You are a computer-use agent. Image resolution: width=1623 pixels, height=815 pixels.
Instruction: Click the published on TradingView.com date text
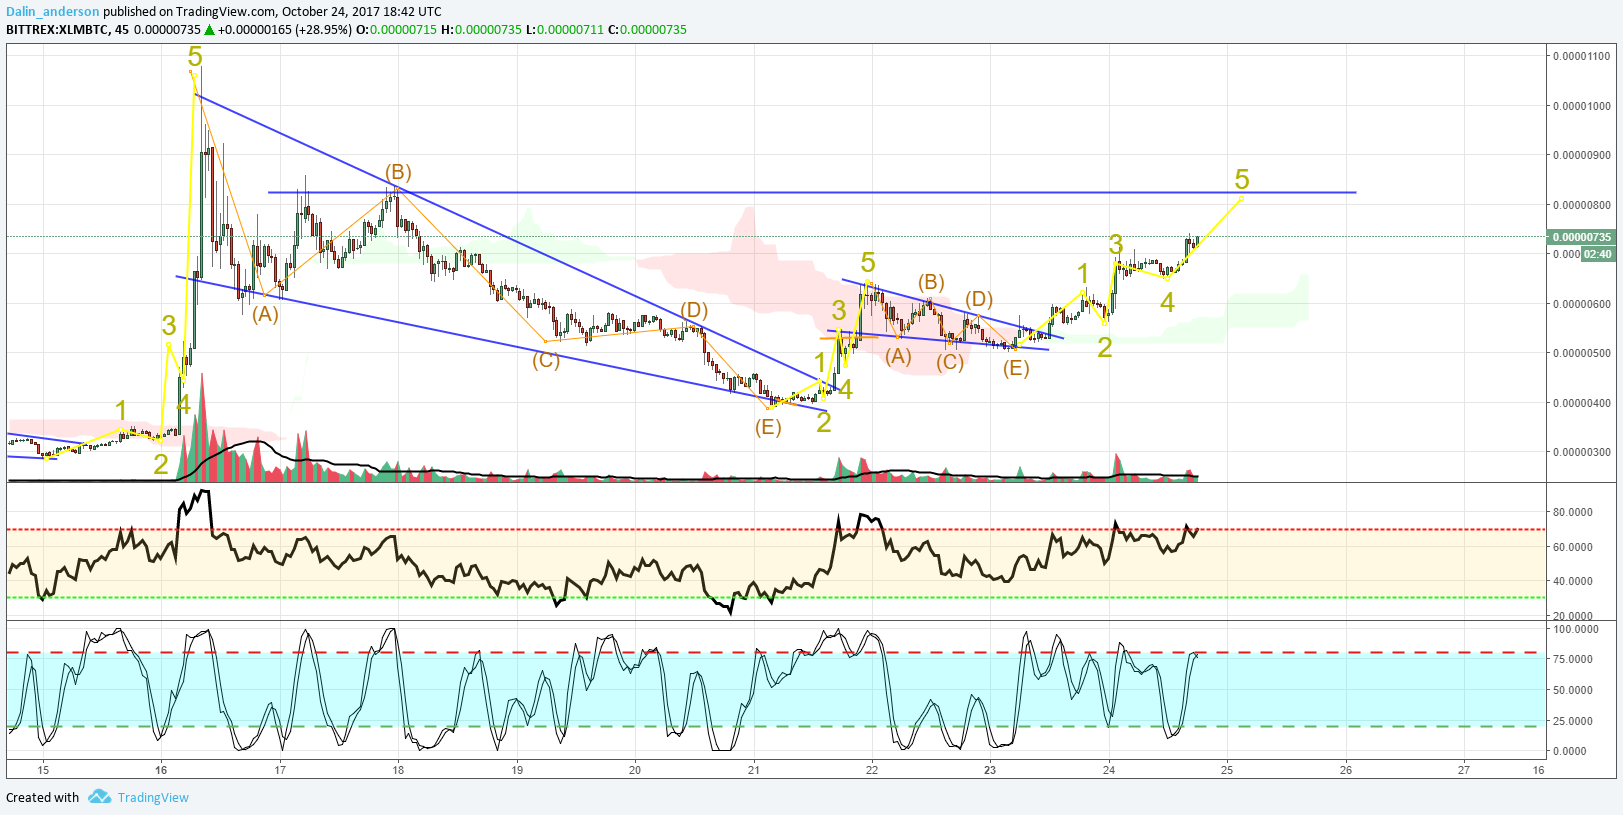pos(272,12)
